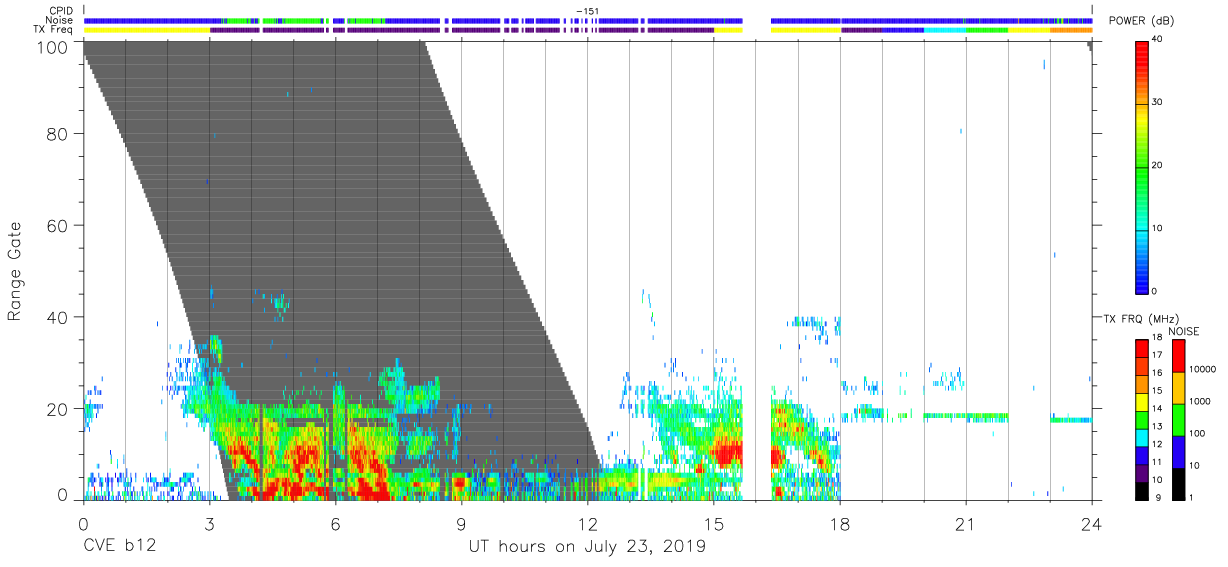Screen dimensions: 1228x567
Task: Click the 21 tick on UT hours axis
Action: (966, 525)
